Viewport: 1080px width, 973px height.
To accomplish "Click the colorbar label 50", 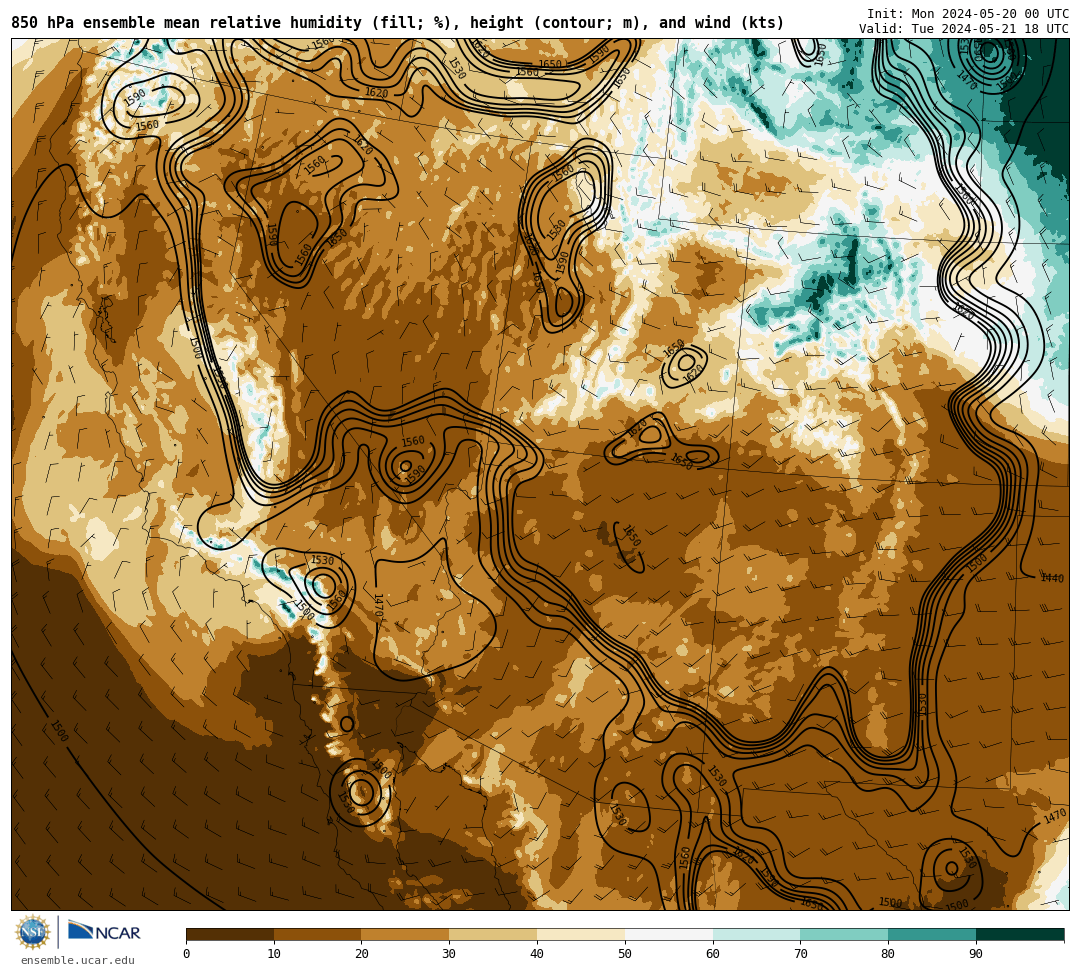I will click(625, 954).
